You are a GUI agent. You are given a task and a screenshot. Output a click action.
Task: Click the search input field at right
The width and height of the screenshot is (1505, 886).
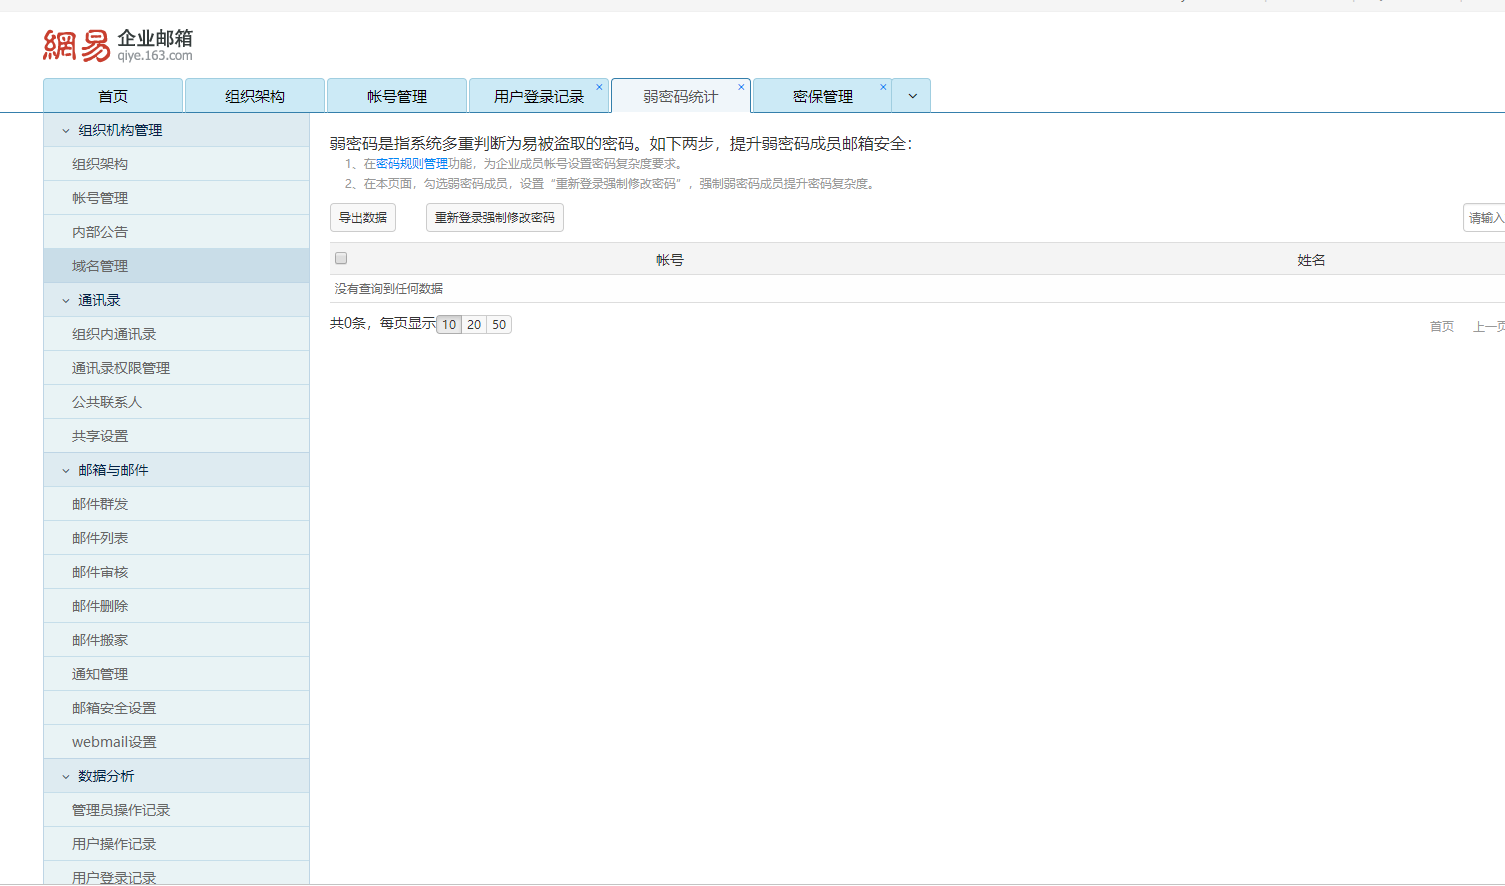tap(1484, 217)
